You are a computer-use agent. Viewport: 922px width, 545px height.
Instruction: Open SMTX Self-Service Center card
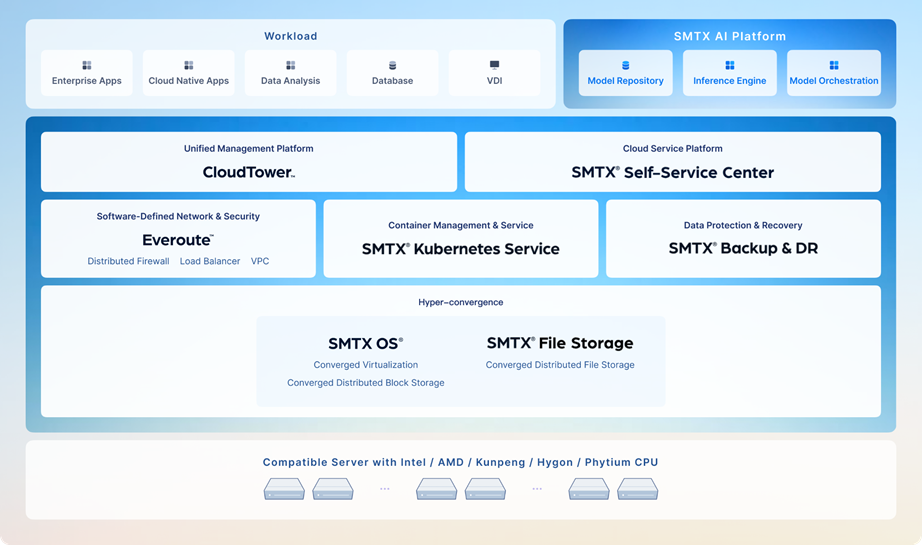coord(672,162)
